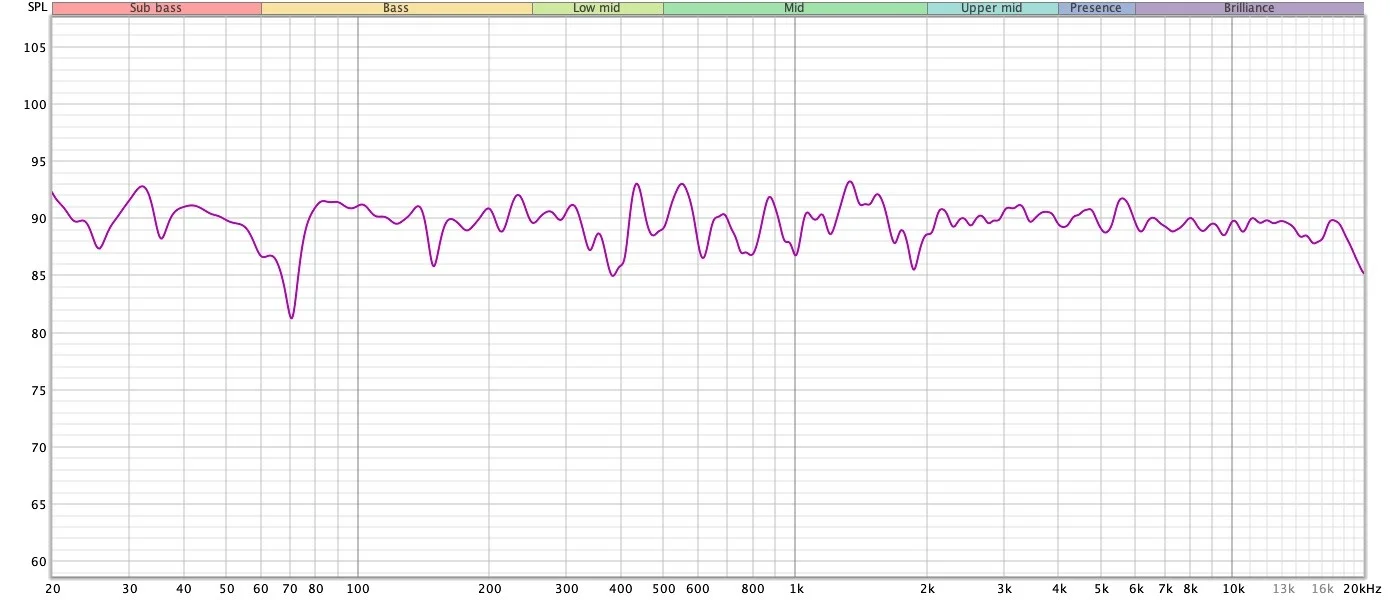This screenshot has width=1390, height=600.
Task: Select the 5k frequency axis label
Action: [1101, 588]
